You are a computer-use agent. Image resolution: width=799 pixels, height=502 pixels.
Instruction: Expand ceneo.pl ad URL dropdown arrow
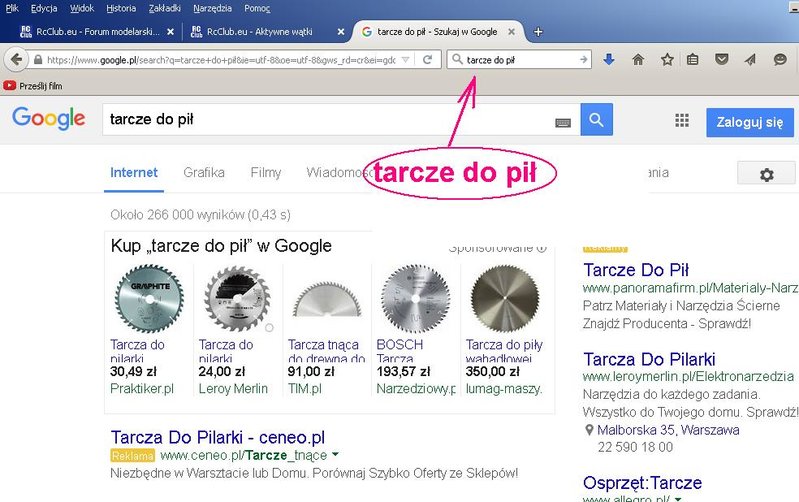point(335,454)
